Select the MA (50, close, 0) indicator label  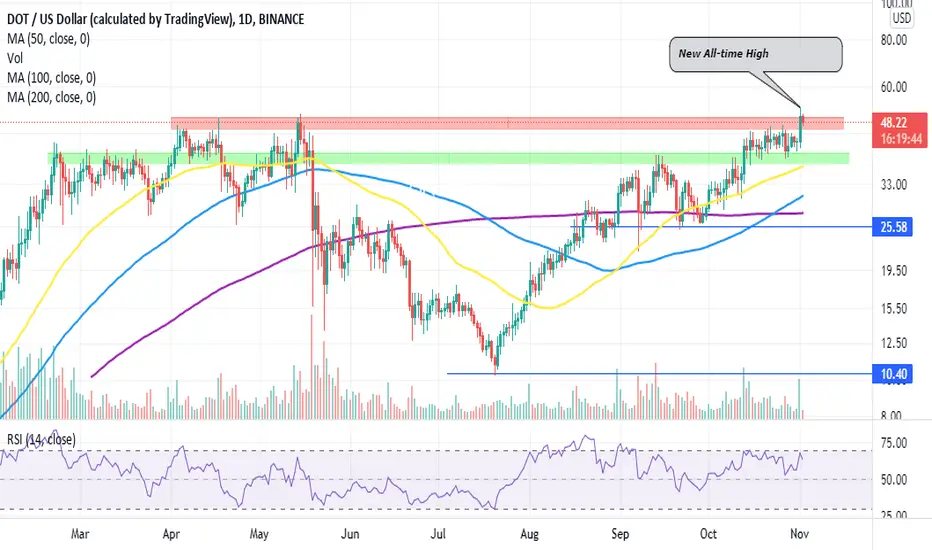coord(49,39)
